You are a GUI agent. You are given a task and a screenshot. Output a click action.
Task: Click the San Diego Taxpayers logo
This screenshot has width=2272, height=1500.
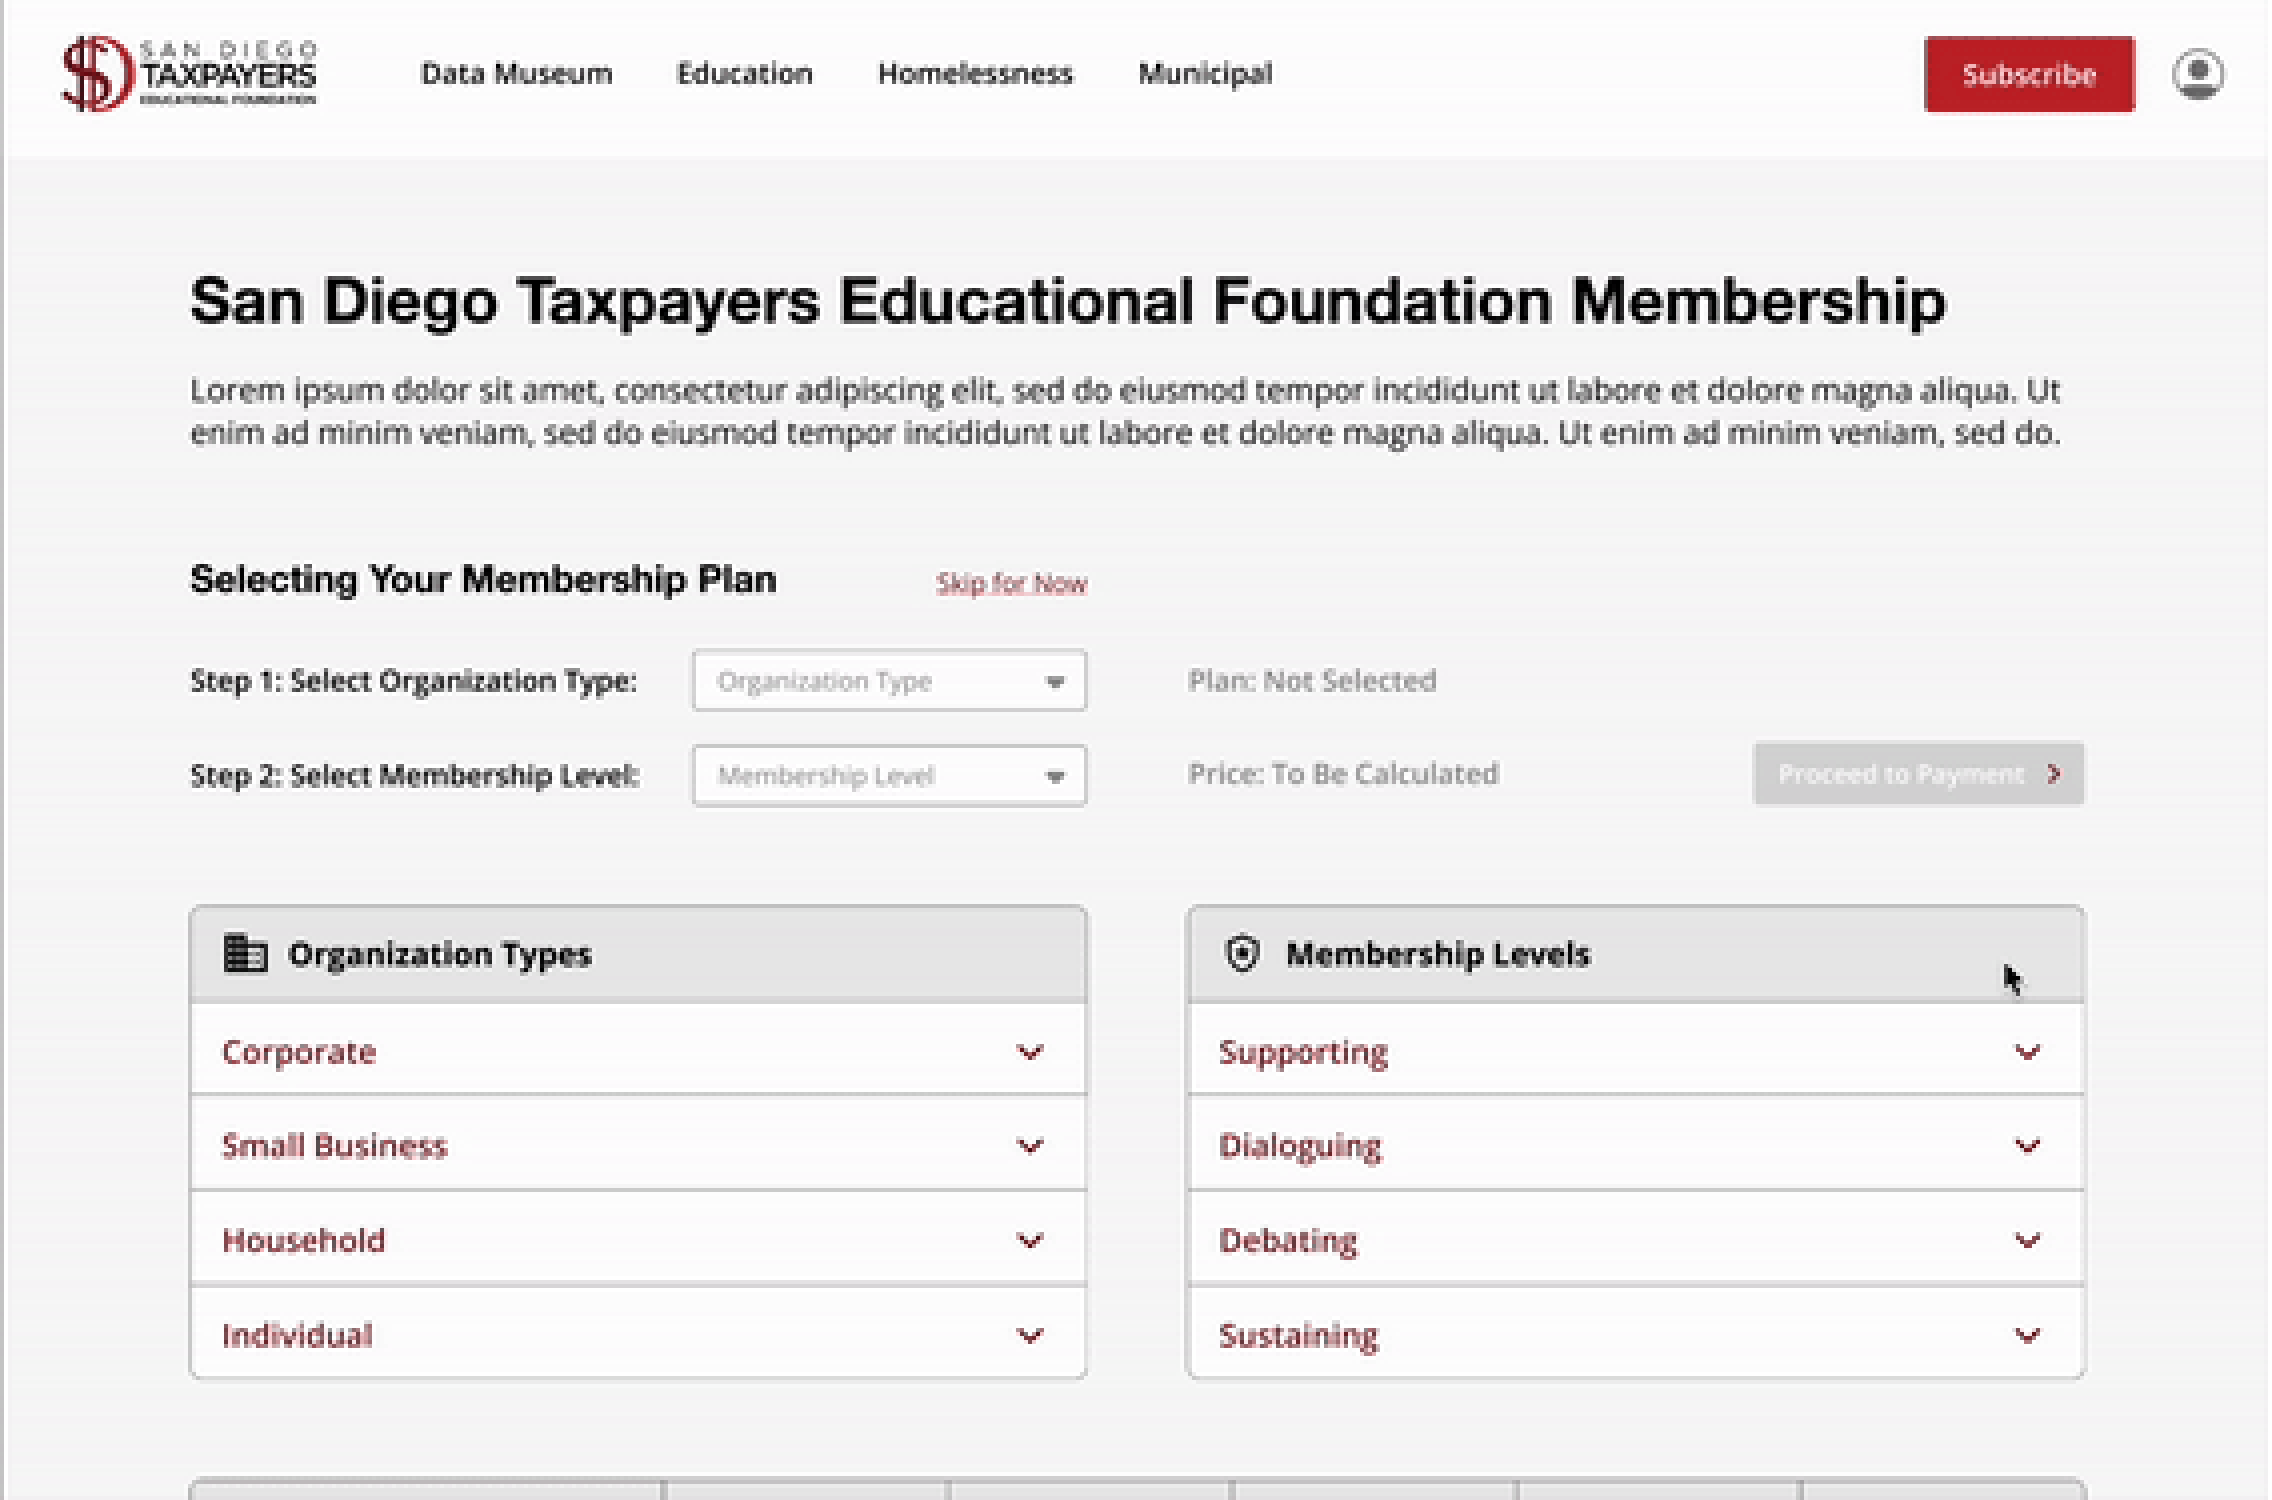pyautogui.click(x=189, y=73)
